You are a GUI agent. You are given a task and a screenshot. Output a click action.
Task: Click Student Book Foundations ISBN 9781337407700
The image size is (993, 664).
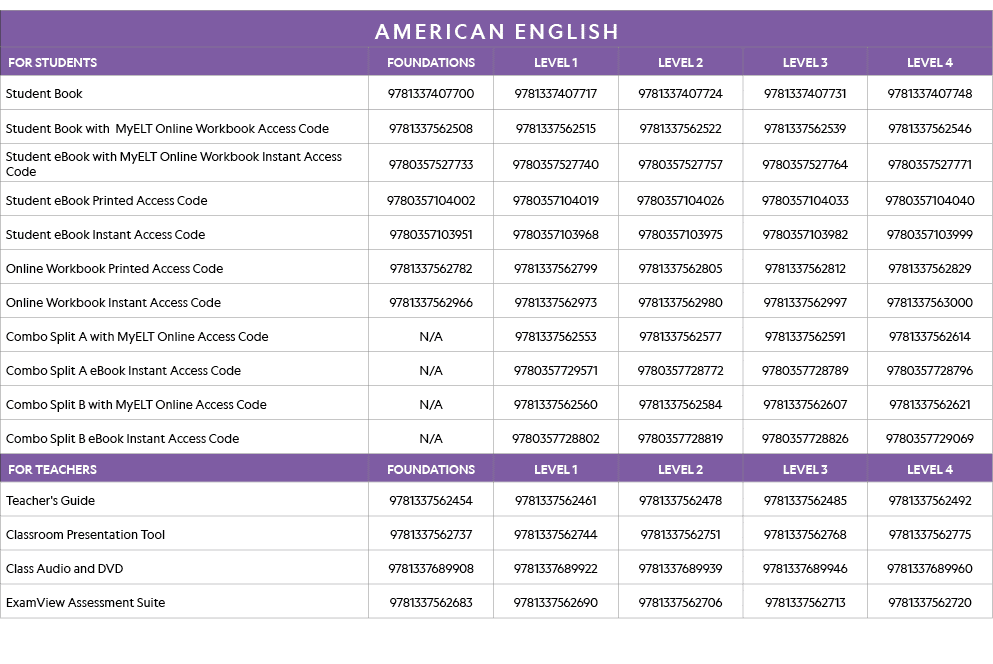coord(430,94)
